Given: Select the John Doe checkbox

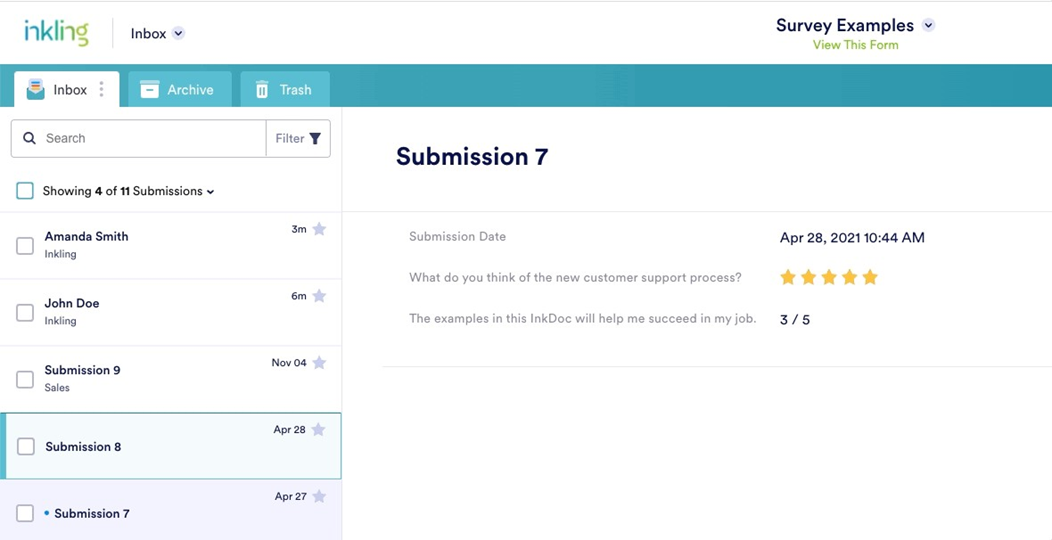Looking at the screenshot, I should (x=25, y=313).
